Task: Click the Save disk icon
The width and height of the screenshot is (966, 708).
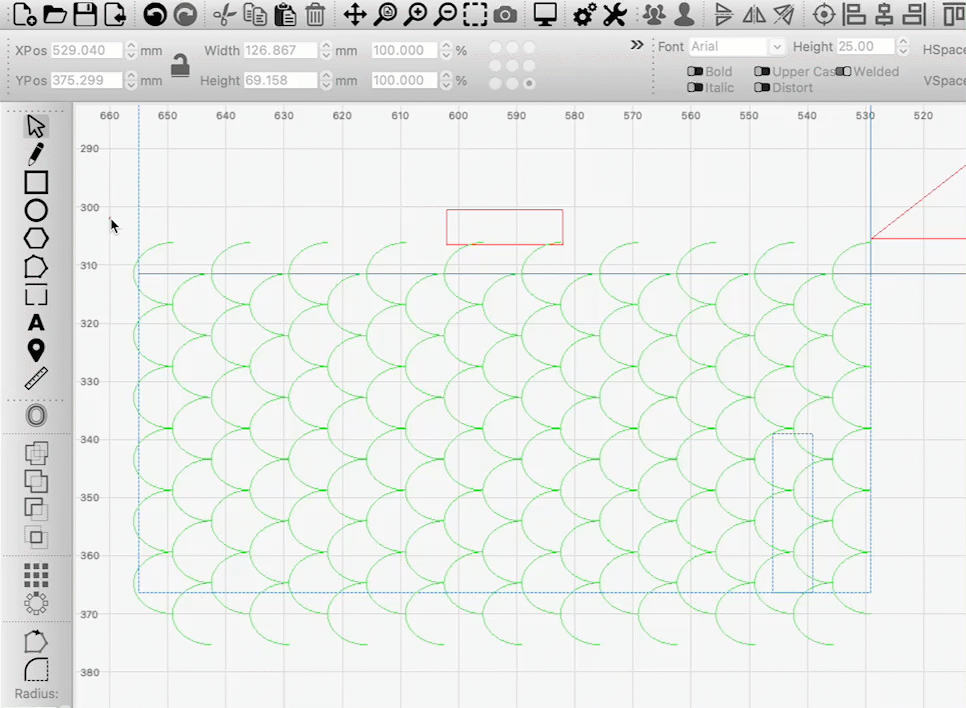Action: coord(85,15)
